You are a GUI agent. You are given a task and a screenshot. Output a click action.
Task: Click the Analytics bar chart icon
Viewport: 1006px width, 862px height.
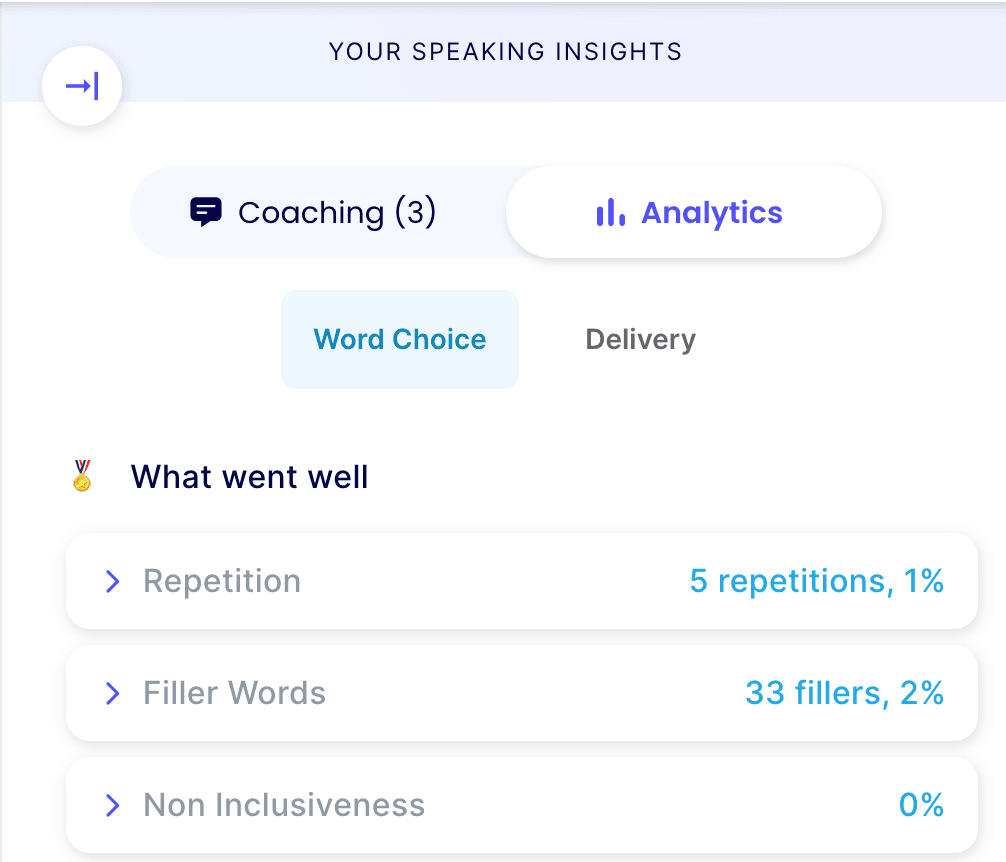click(x=610, y=212)
